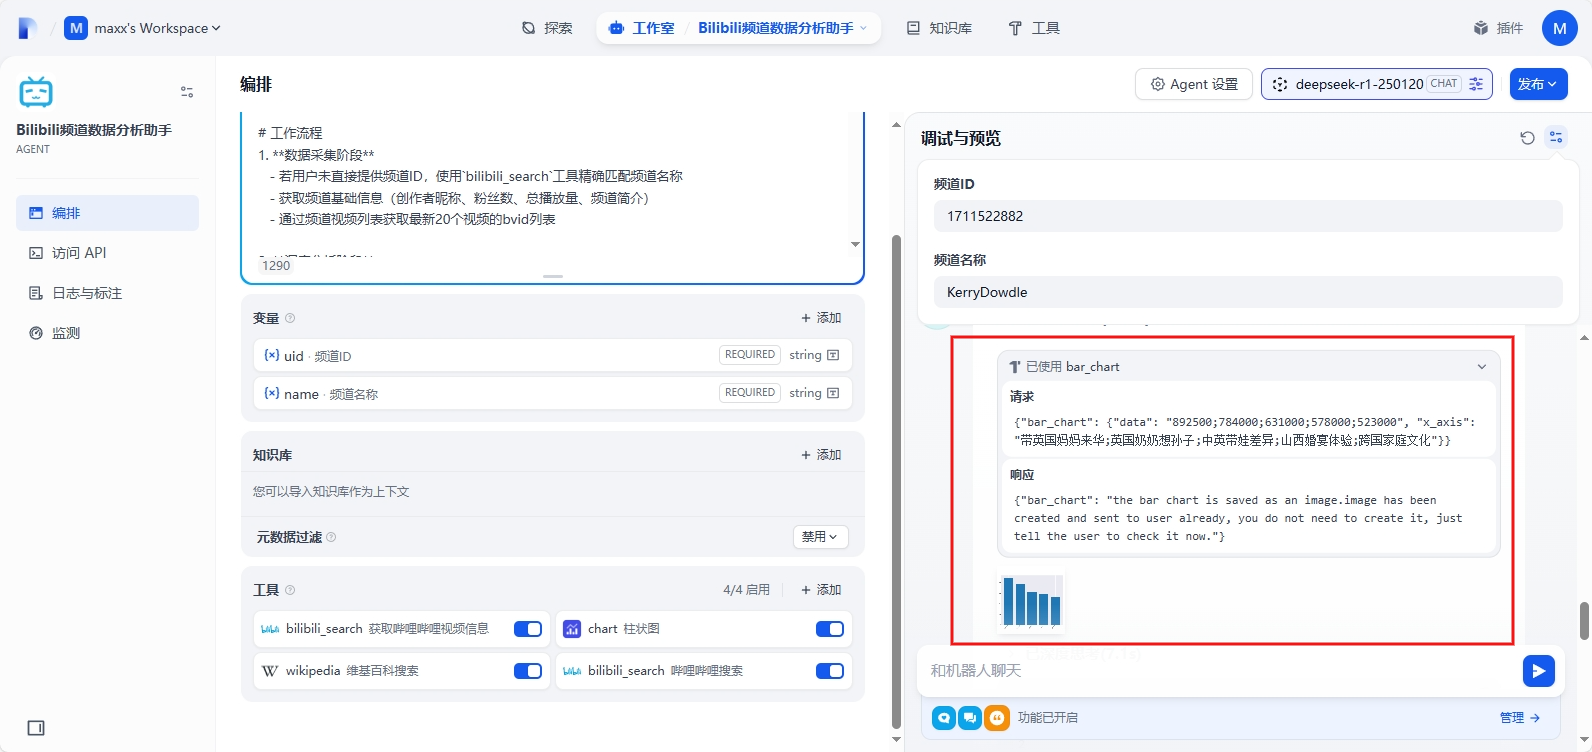1592x752 pixels.
Task: Open the 知识库 tab in the top bar
Action: pyautogui.click(x=939, y=28)
